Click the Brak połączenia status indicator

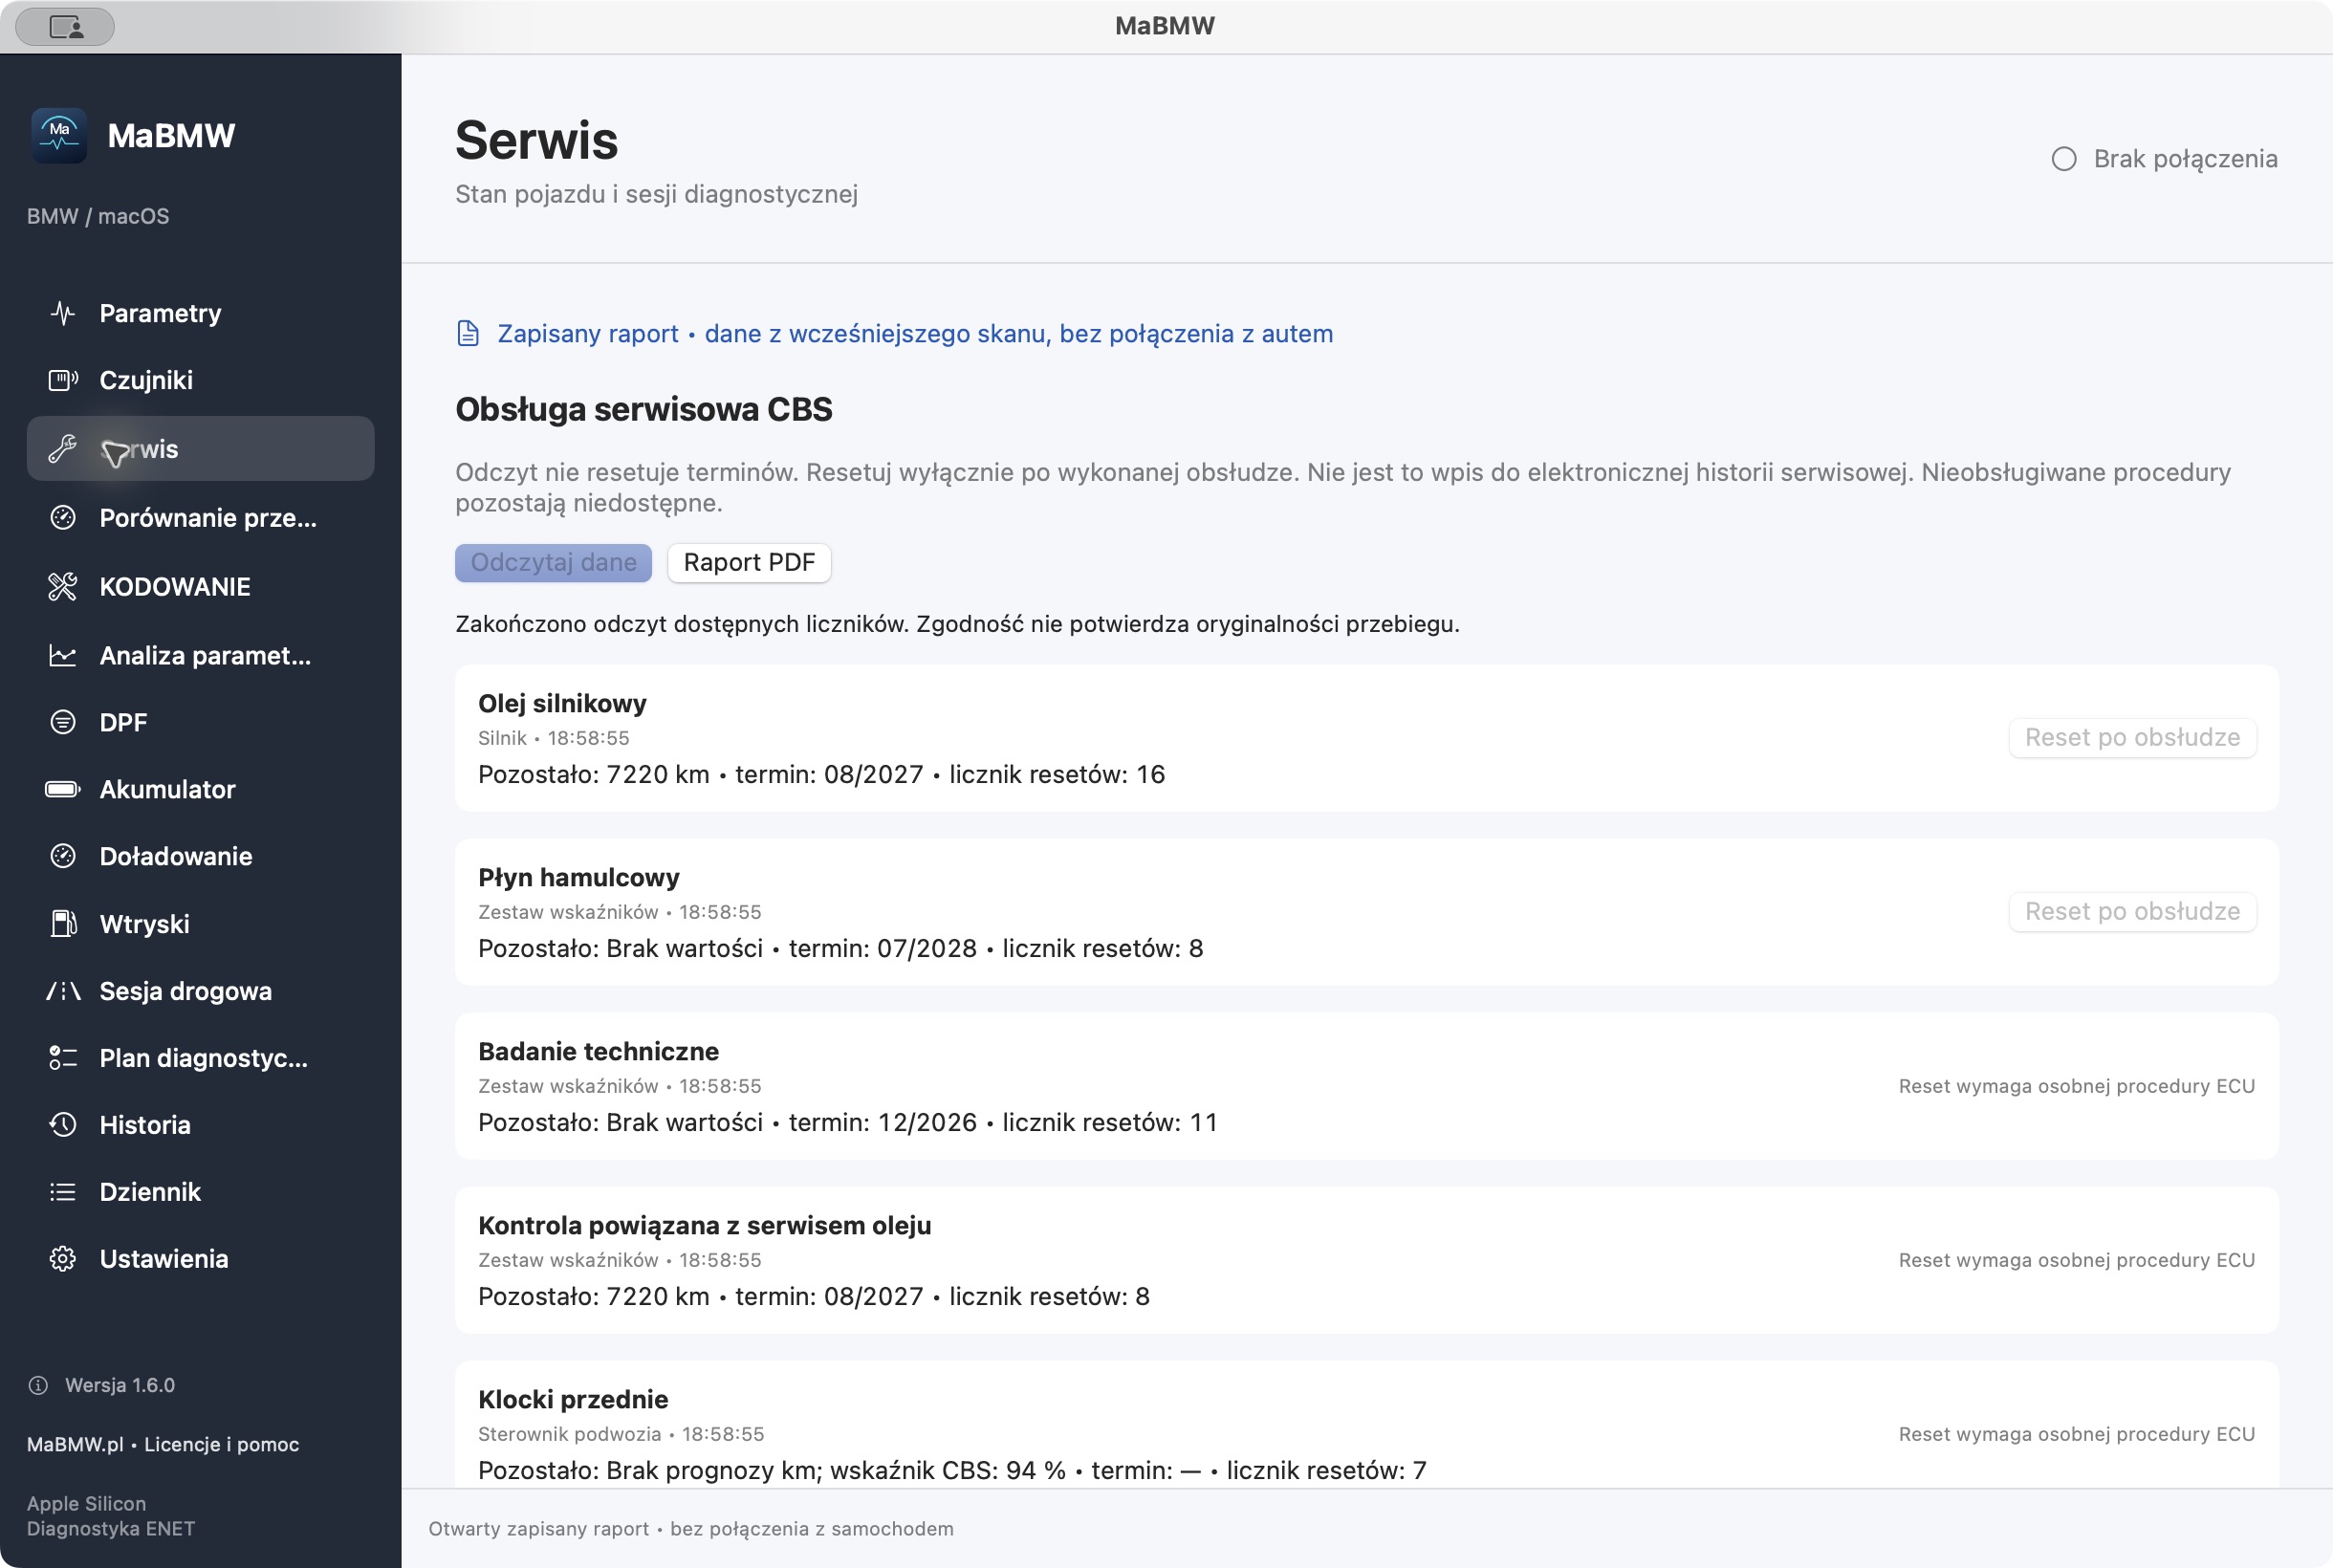2164,159
